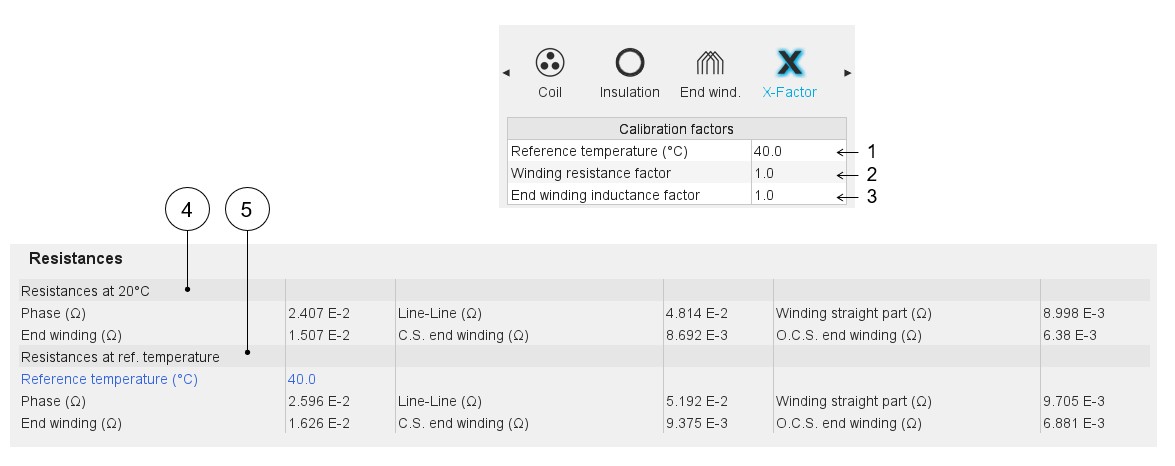The height and width of the screenshot is (466, 1175).
Task: Switch to the X-Factor label
Action: coord(790,92)
